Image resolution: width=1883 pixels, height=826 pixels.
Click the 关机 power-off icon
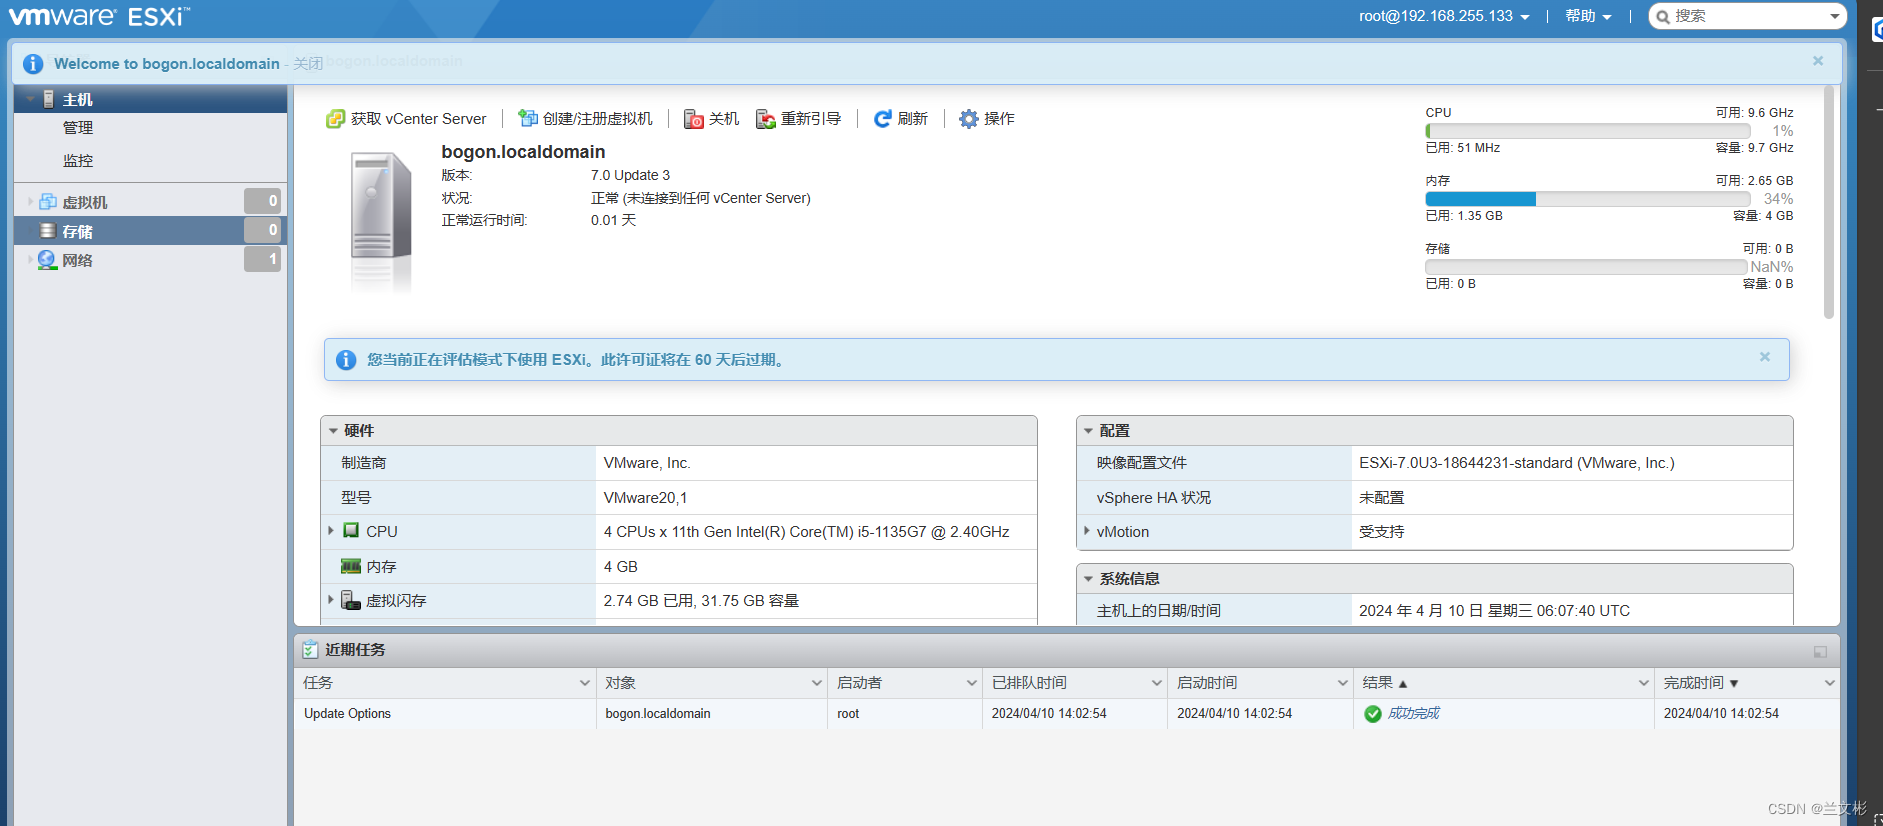tap(694, 119)
